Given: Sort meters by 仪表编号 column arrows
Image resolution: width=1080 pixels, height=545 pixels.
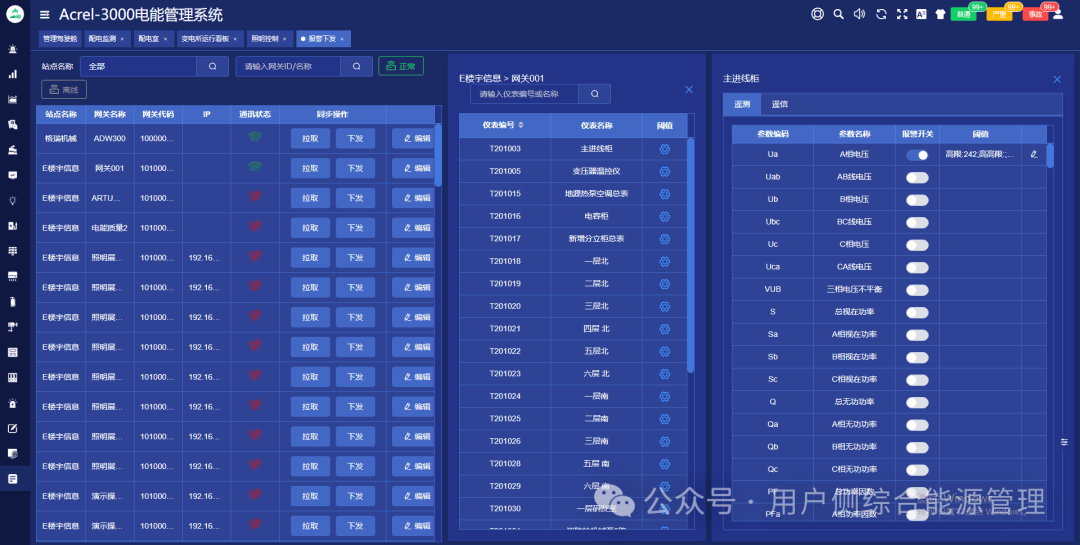Looking at the screenshot, I should click(521, 125).
